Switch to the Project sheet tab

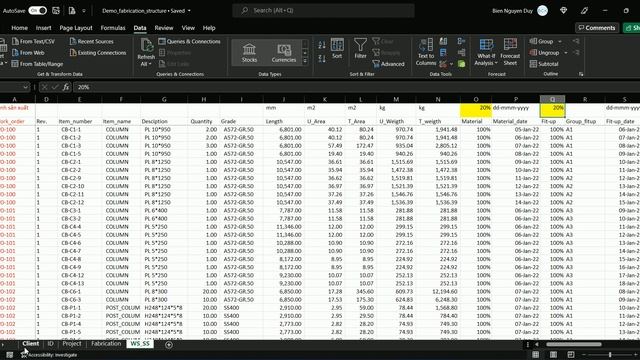(x=72, y=344)
